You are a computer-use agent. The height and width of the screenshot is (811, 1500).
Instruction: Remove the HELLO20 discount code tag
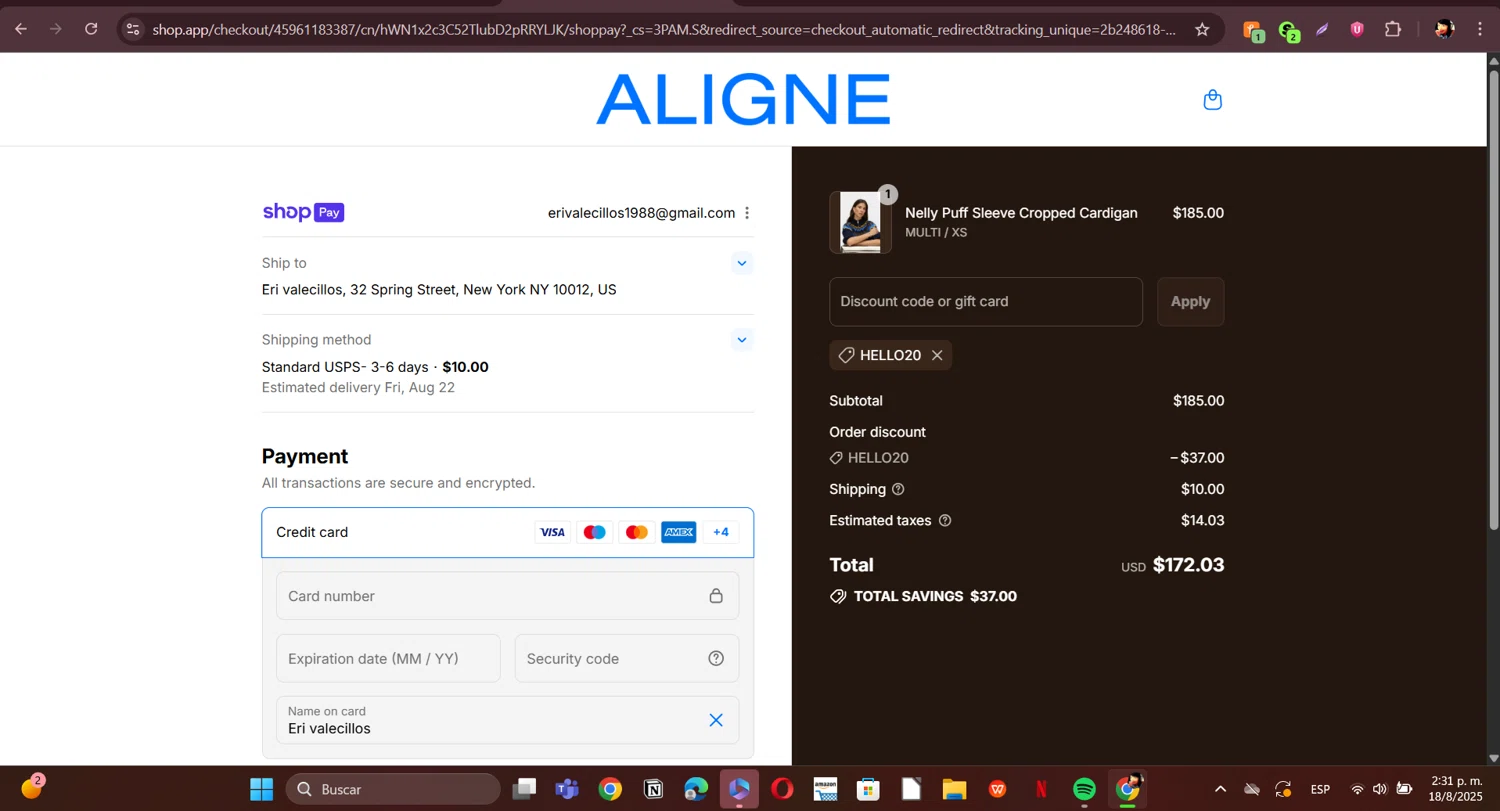(937, 355)
